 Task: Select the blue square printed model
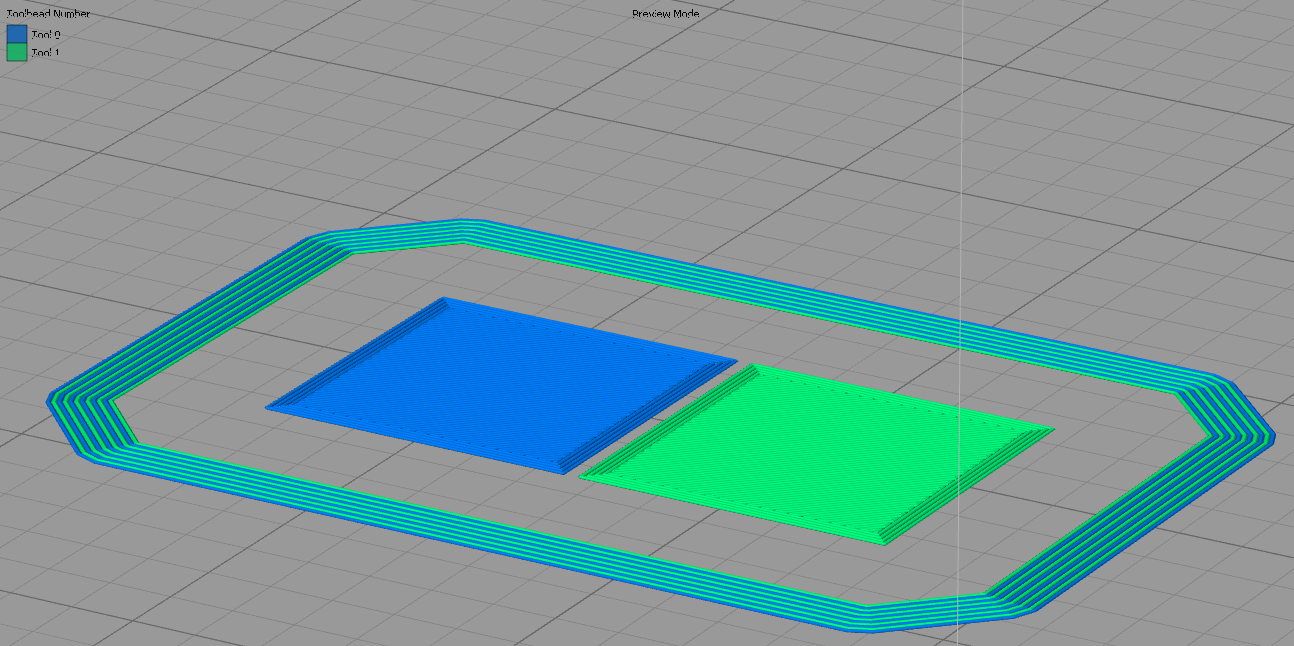[500, 383]
